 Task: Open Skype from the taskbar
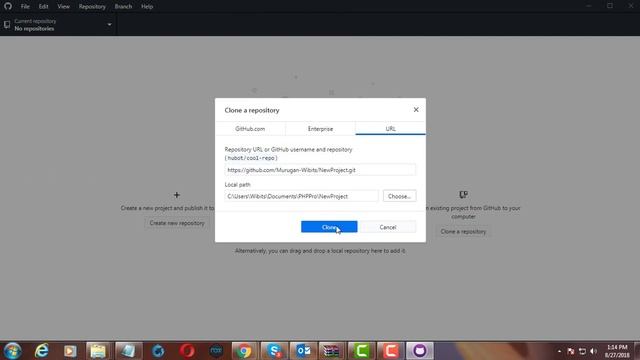274,351
